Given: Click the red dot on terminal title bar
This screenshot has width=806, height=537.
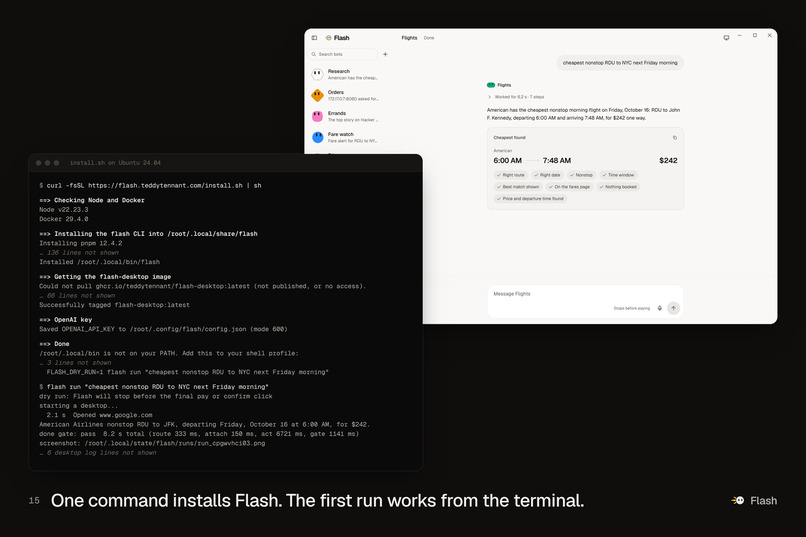Looking at the screenshot, I should coord(38,163).
